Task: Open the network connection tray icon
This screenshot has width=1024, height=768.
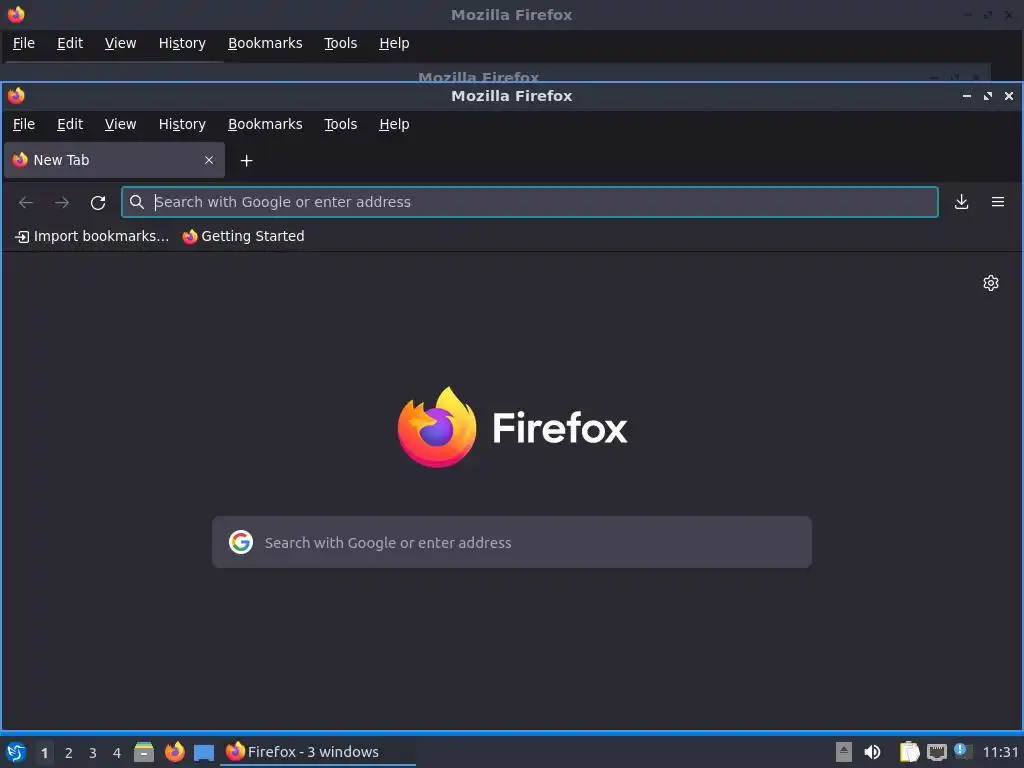Action: (x=936, y=752)
